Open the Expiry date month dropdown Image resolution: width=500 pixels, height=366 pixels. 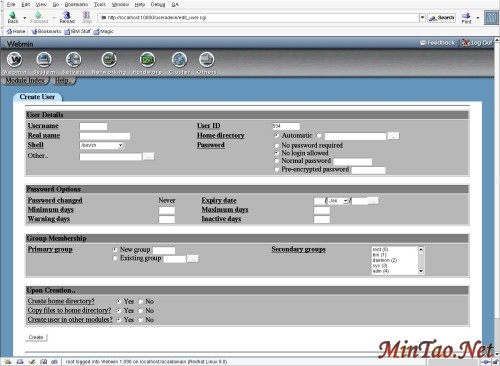click(338, 201)
